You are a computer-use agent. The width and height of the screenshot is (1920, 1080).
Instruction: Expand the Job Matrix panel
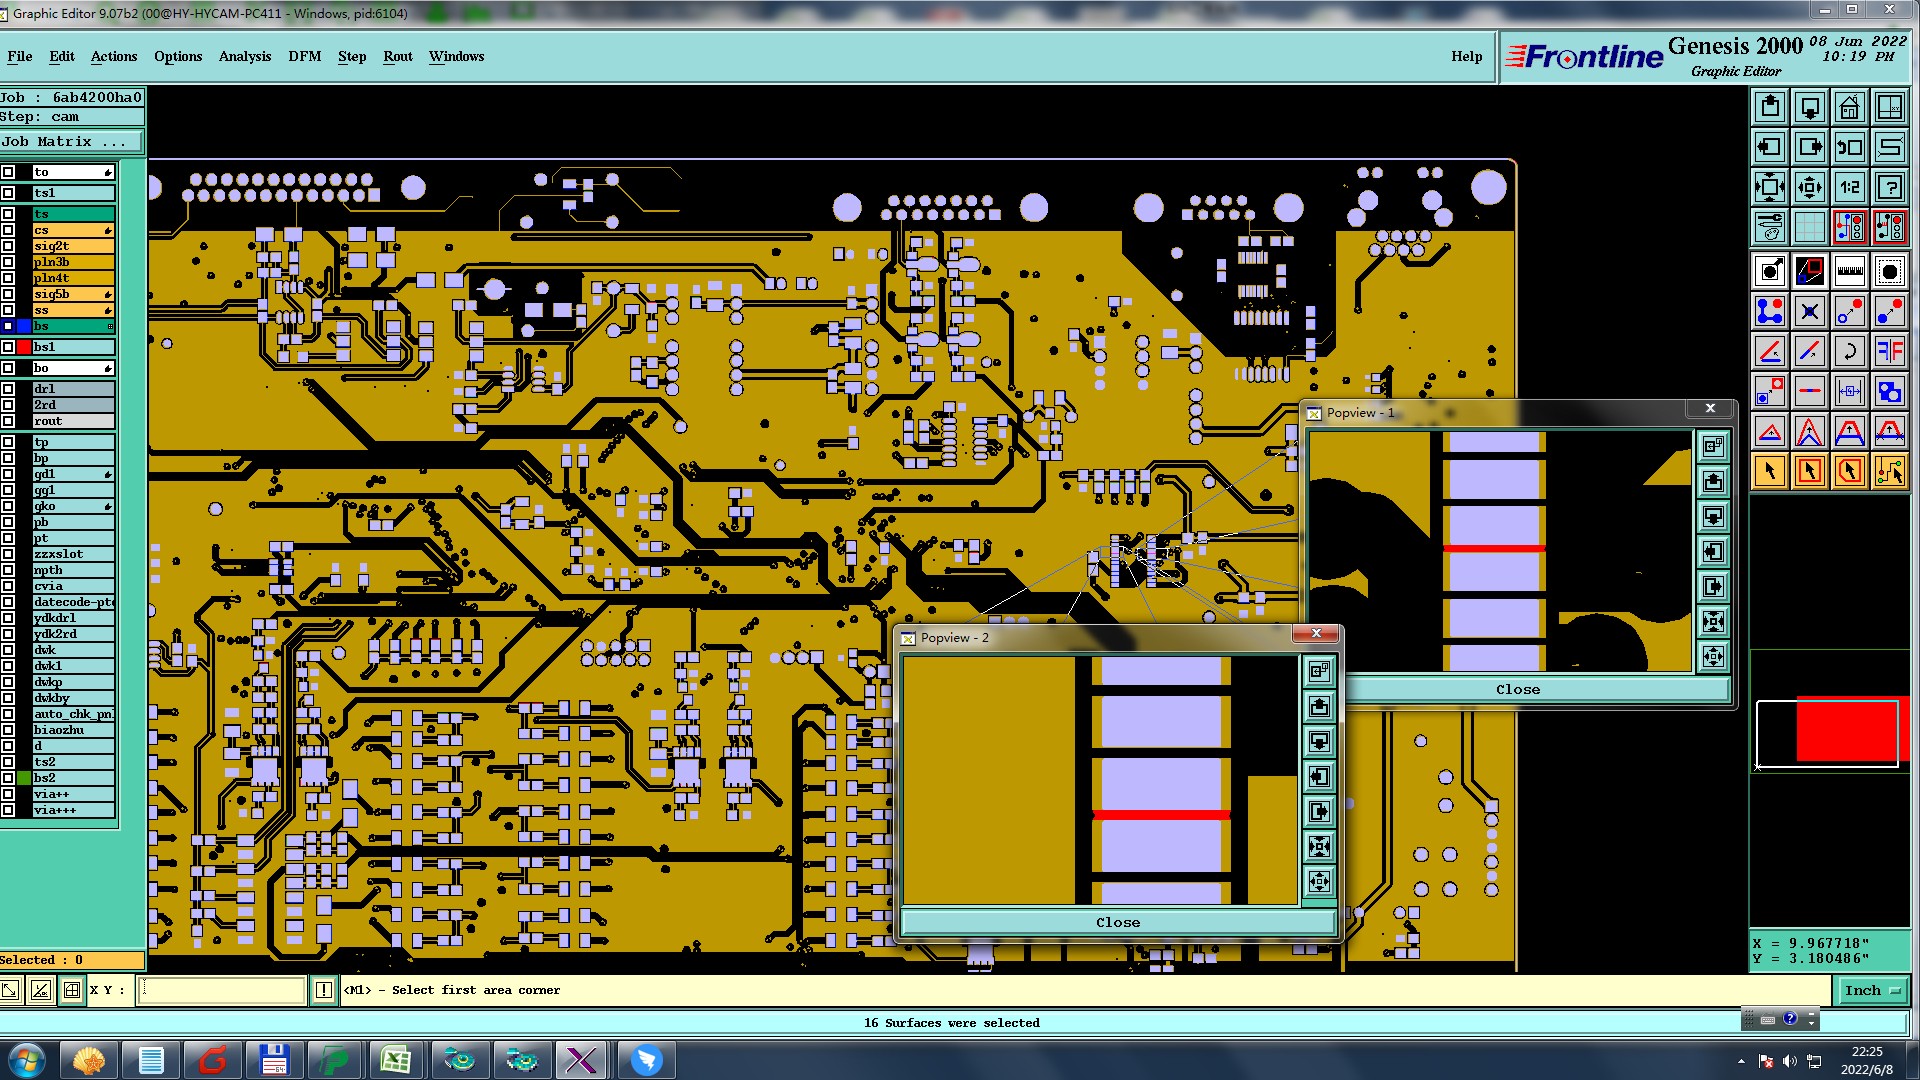tap(72, 142)
